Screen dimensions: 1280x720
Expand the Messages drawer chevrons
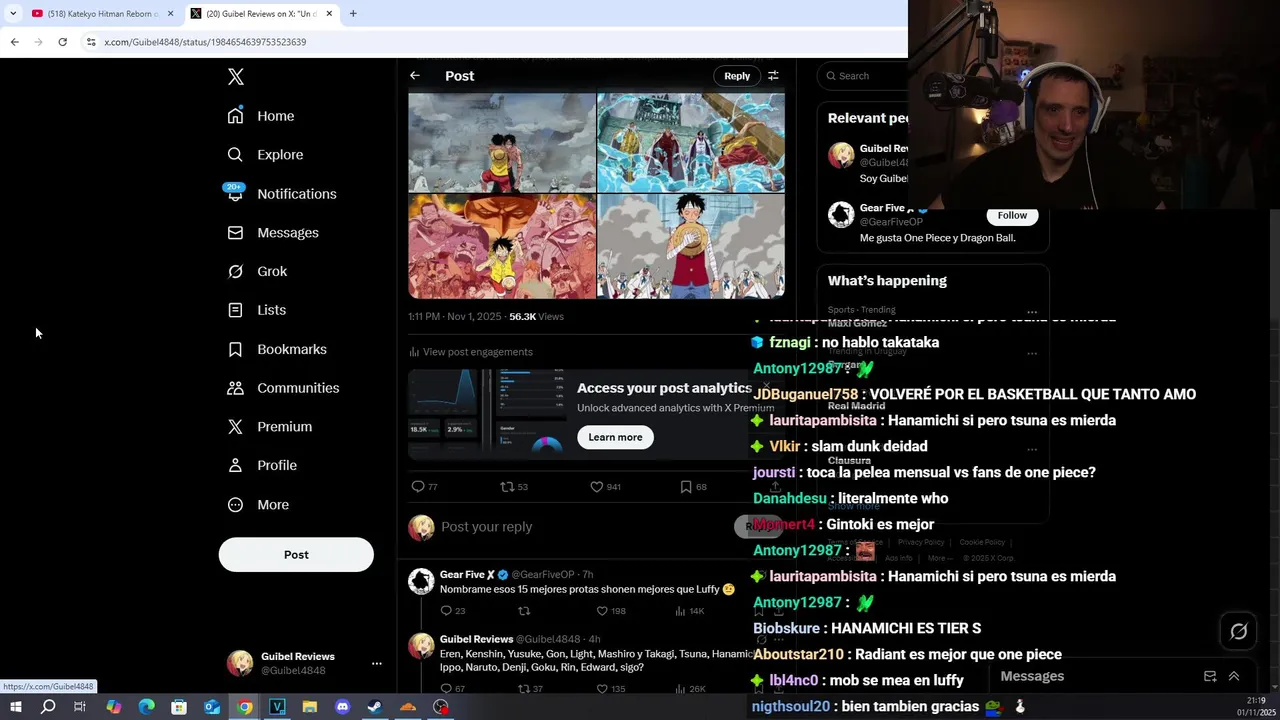click(1234, 677)
